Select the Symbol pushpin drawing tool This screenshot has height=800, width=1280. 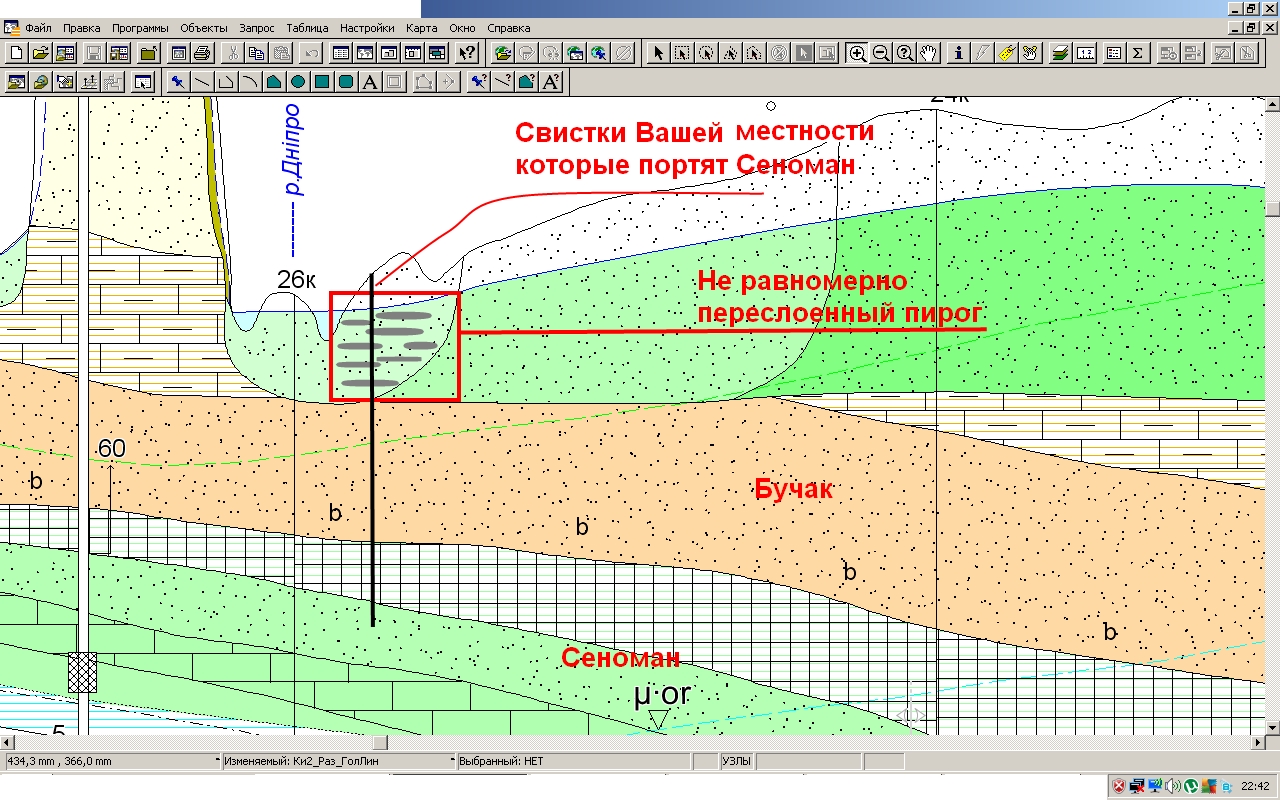[x=178, y=82]
